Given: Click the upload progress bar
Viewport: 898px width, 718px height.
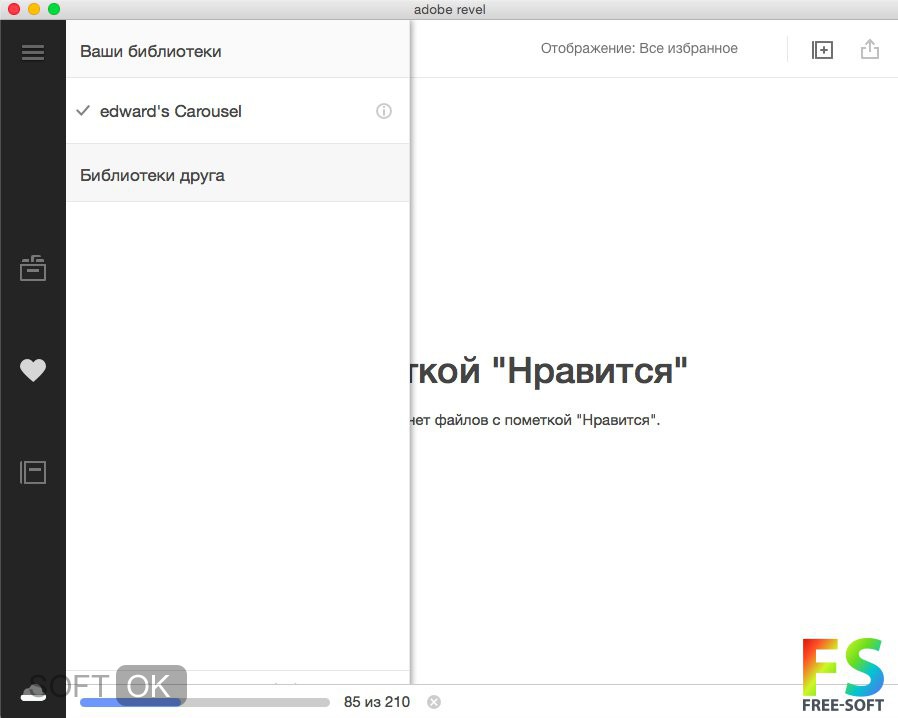Looking at the screenshot, I should pyautogui.click(x=205, y=702).
